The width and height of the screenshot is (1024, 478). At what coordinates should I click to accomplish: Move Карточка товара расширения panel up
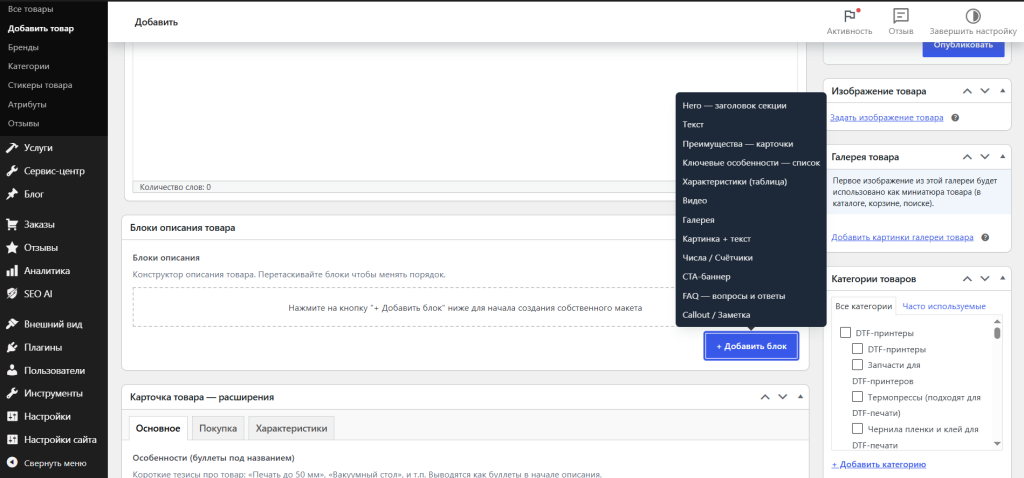point(765,397)
